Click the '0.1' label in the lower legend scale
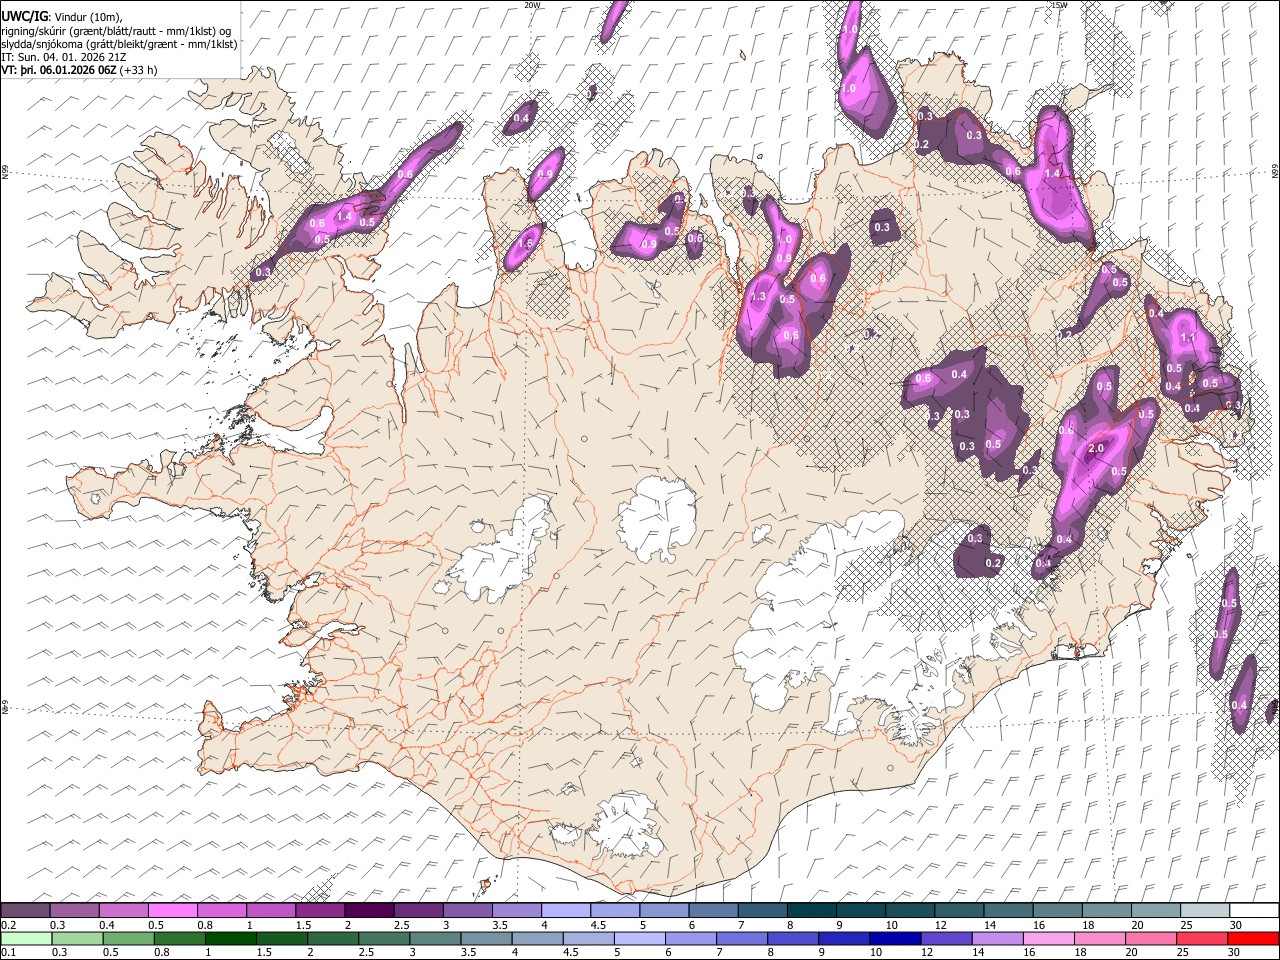The height and width of the screenshot is (960, 1280). tap(8, 953)
